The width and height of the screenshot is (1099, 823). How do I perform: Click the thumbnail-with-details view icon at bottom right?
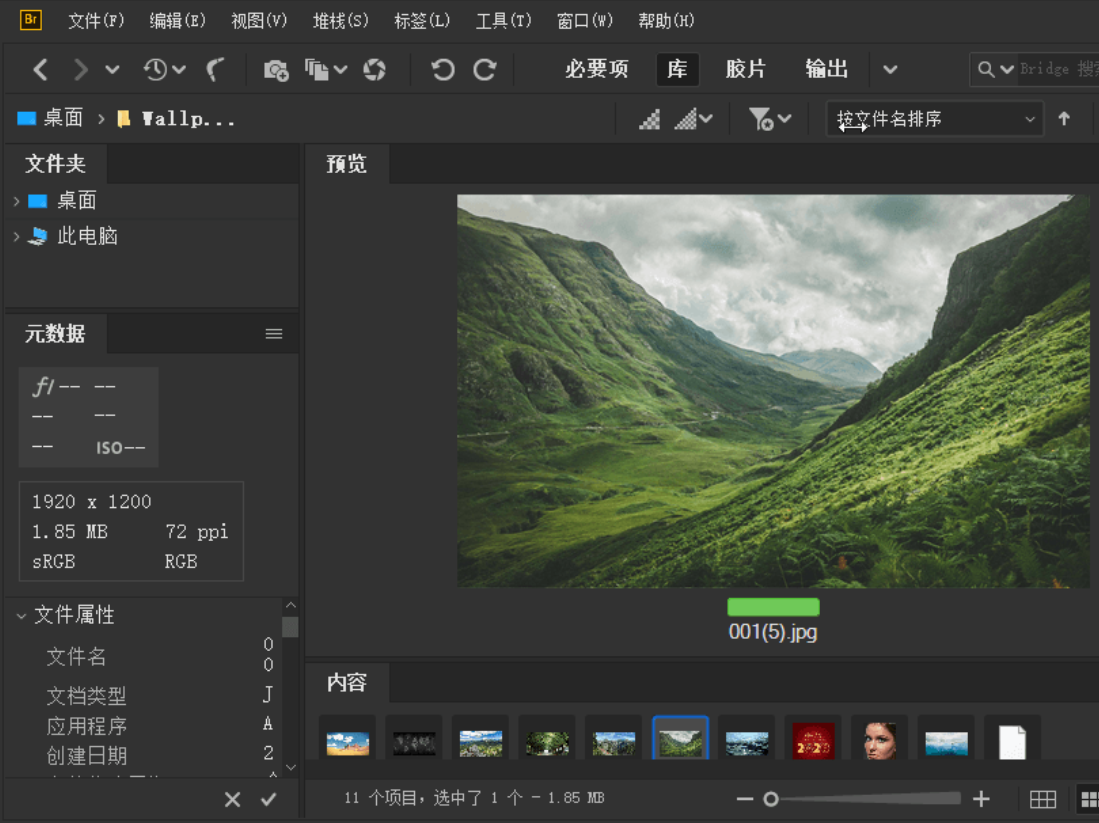[x=1088, y=799]
